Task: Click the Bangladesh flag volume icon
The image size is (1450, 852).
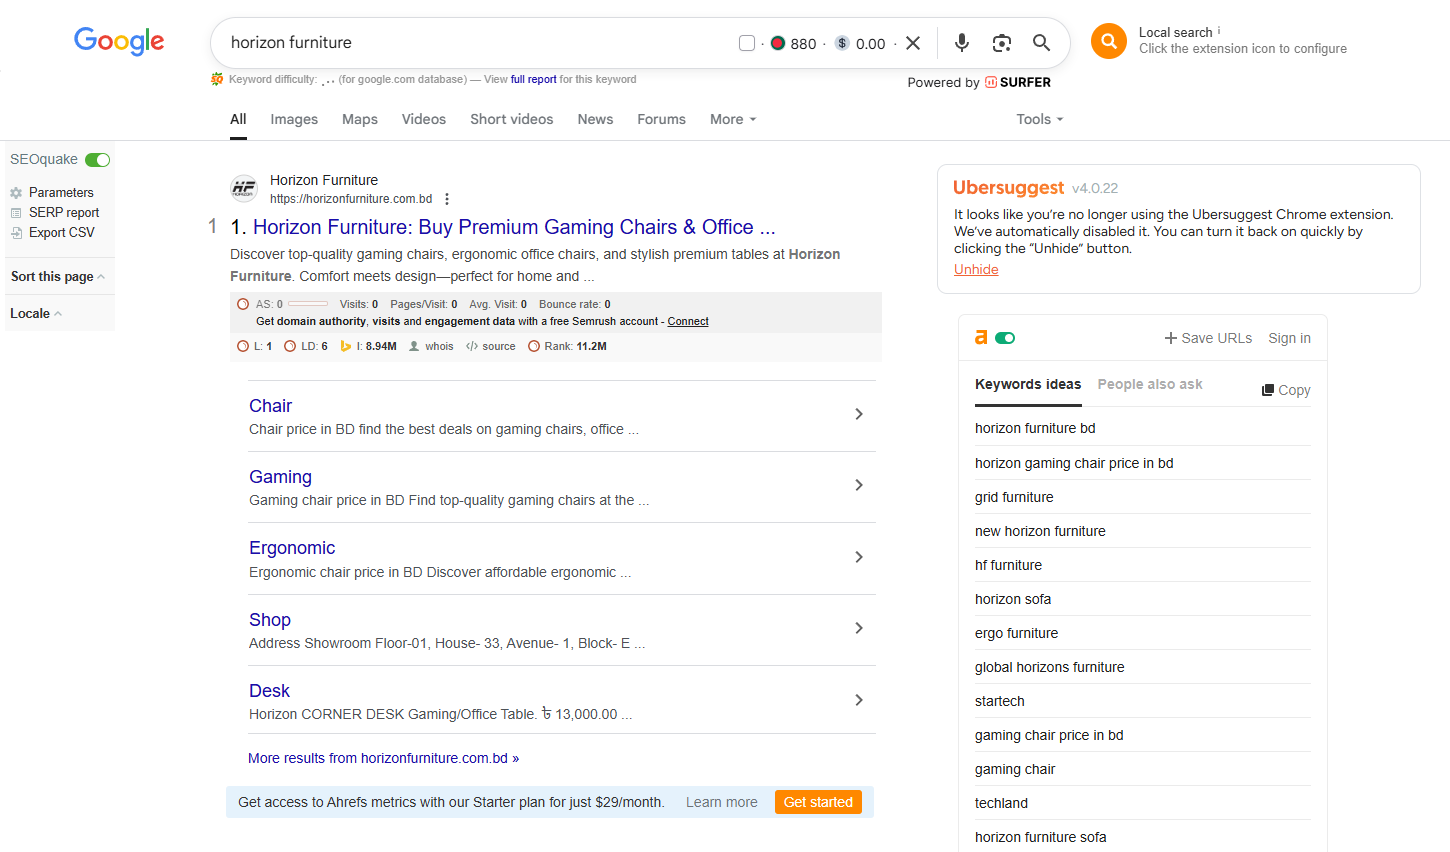Action: pos(777,43)
